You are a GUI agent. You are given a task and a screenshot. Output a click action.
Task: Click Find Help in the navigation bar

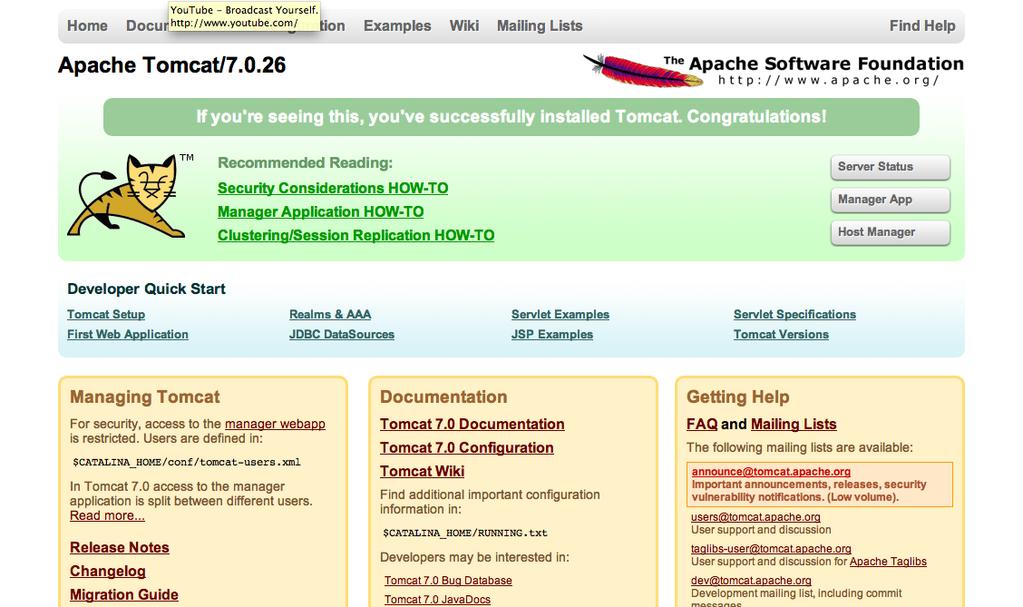[922, 26]
